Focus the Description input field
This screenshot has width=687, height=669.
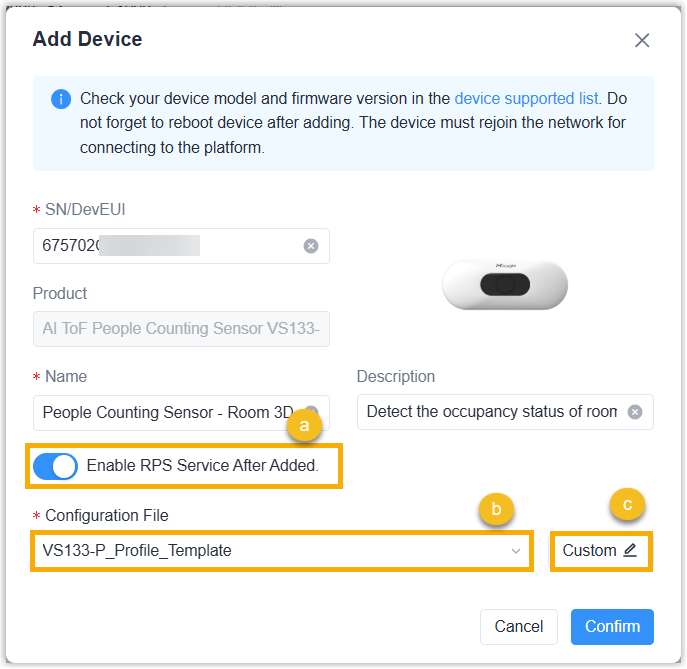click(505, 412)
